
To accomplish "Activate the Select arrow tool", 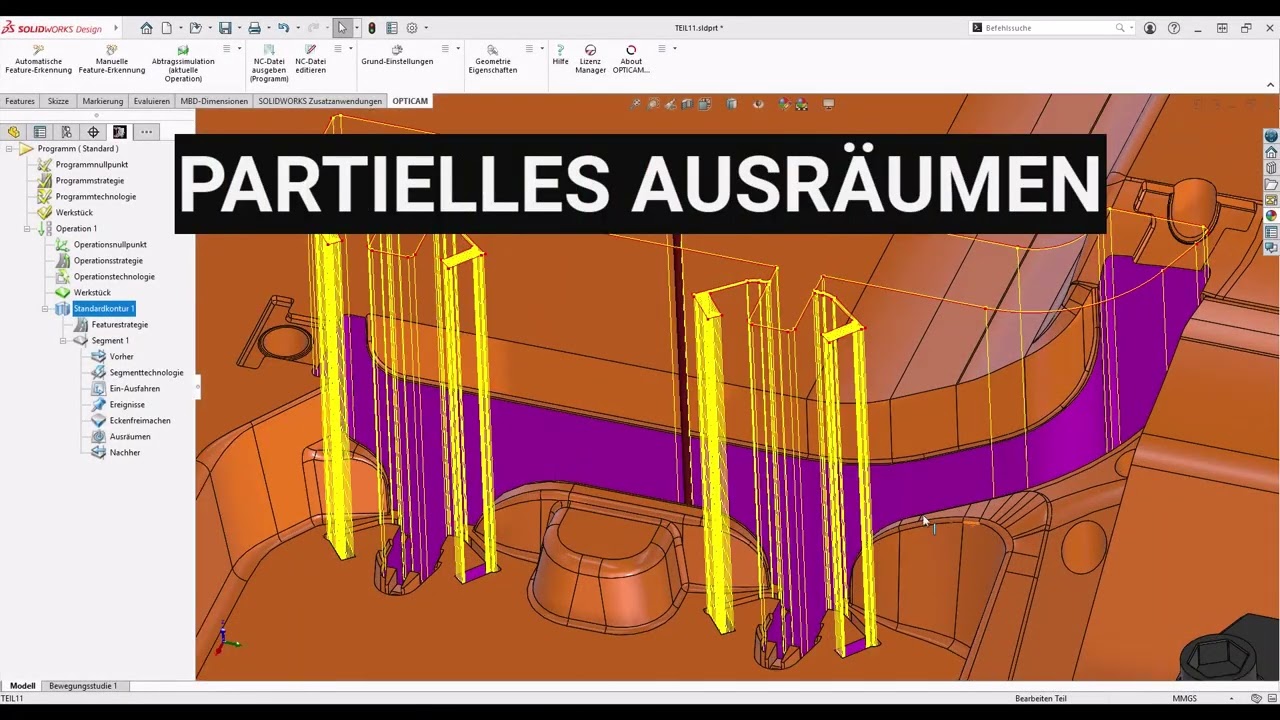I will coord(342,28).
